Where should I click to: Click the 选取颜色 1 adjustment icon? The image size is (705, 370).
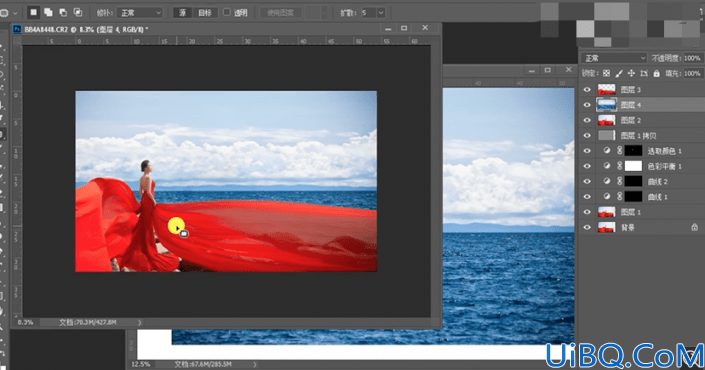pyautogui.click(x=607, y=151)
